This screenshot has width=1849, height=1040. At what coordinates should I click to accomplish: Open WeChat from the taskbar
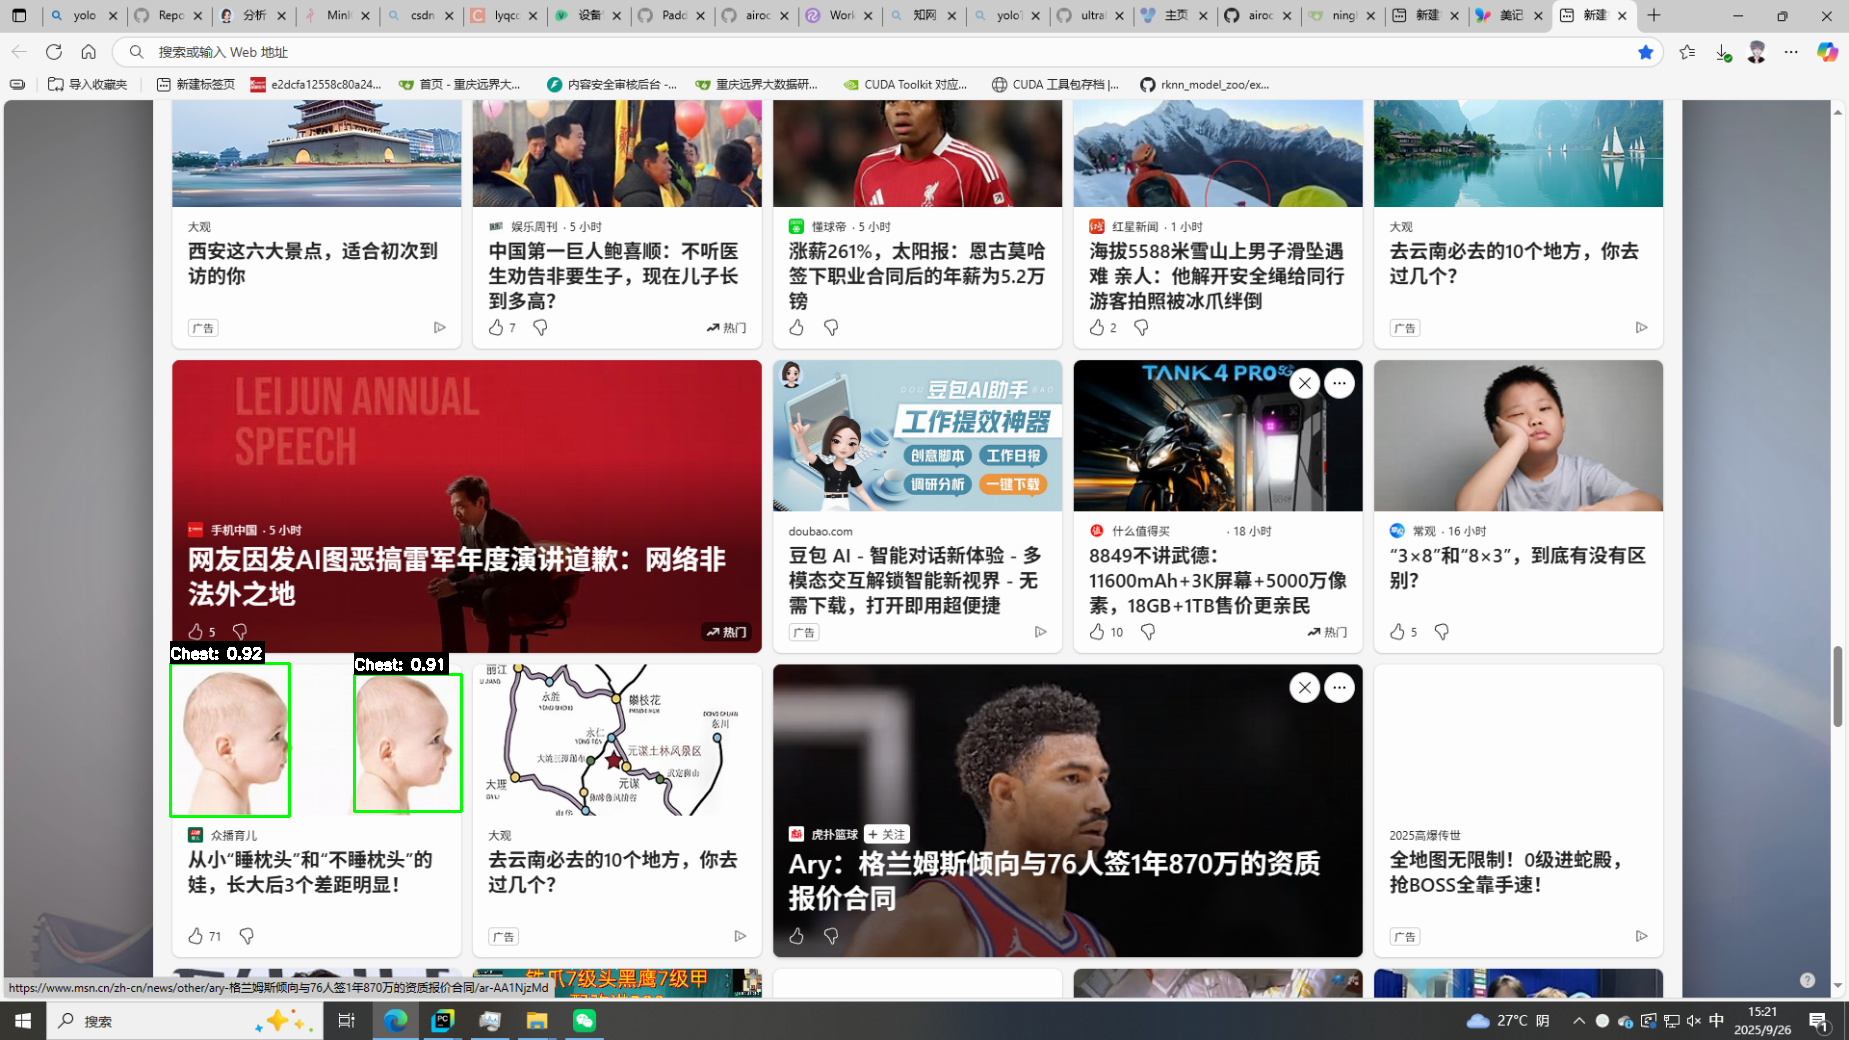(x=584, y=1020)
